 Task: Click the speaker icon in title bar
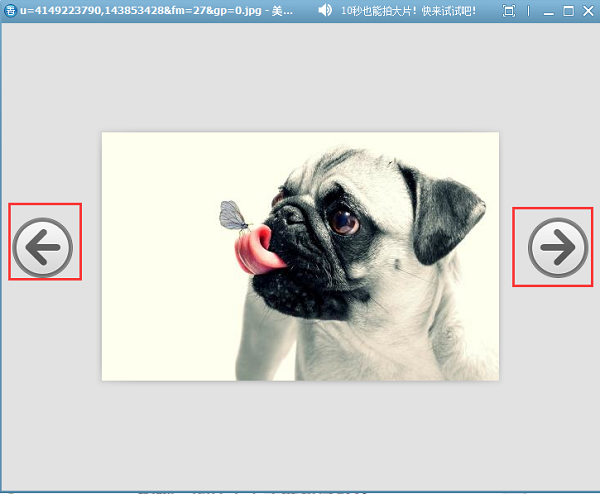[325, 11]
